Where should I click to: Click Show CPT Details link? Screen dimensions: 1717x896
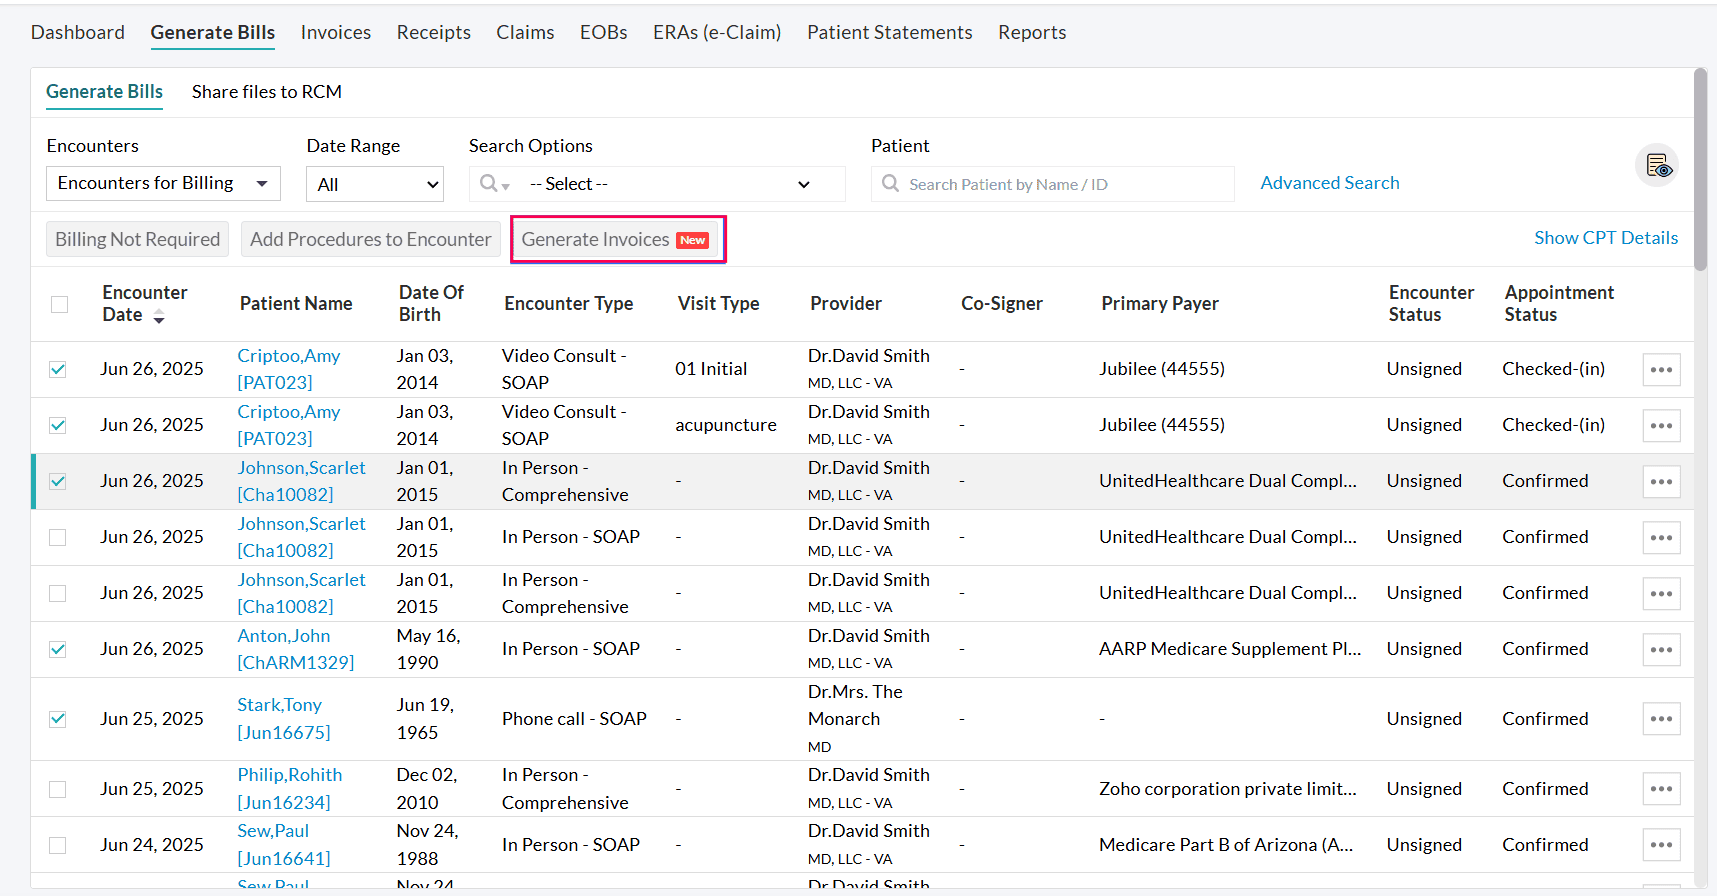click(1606, 238)
